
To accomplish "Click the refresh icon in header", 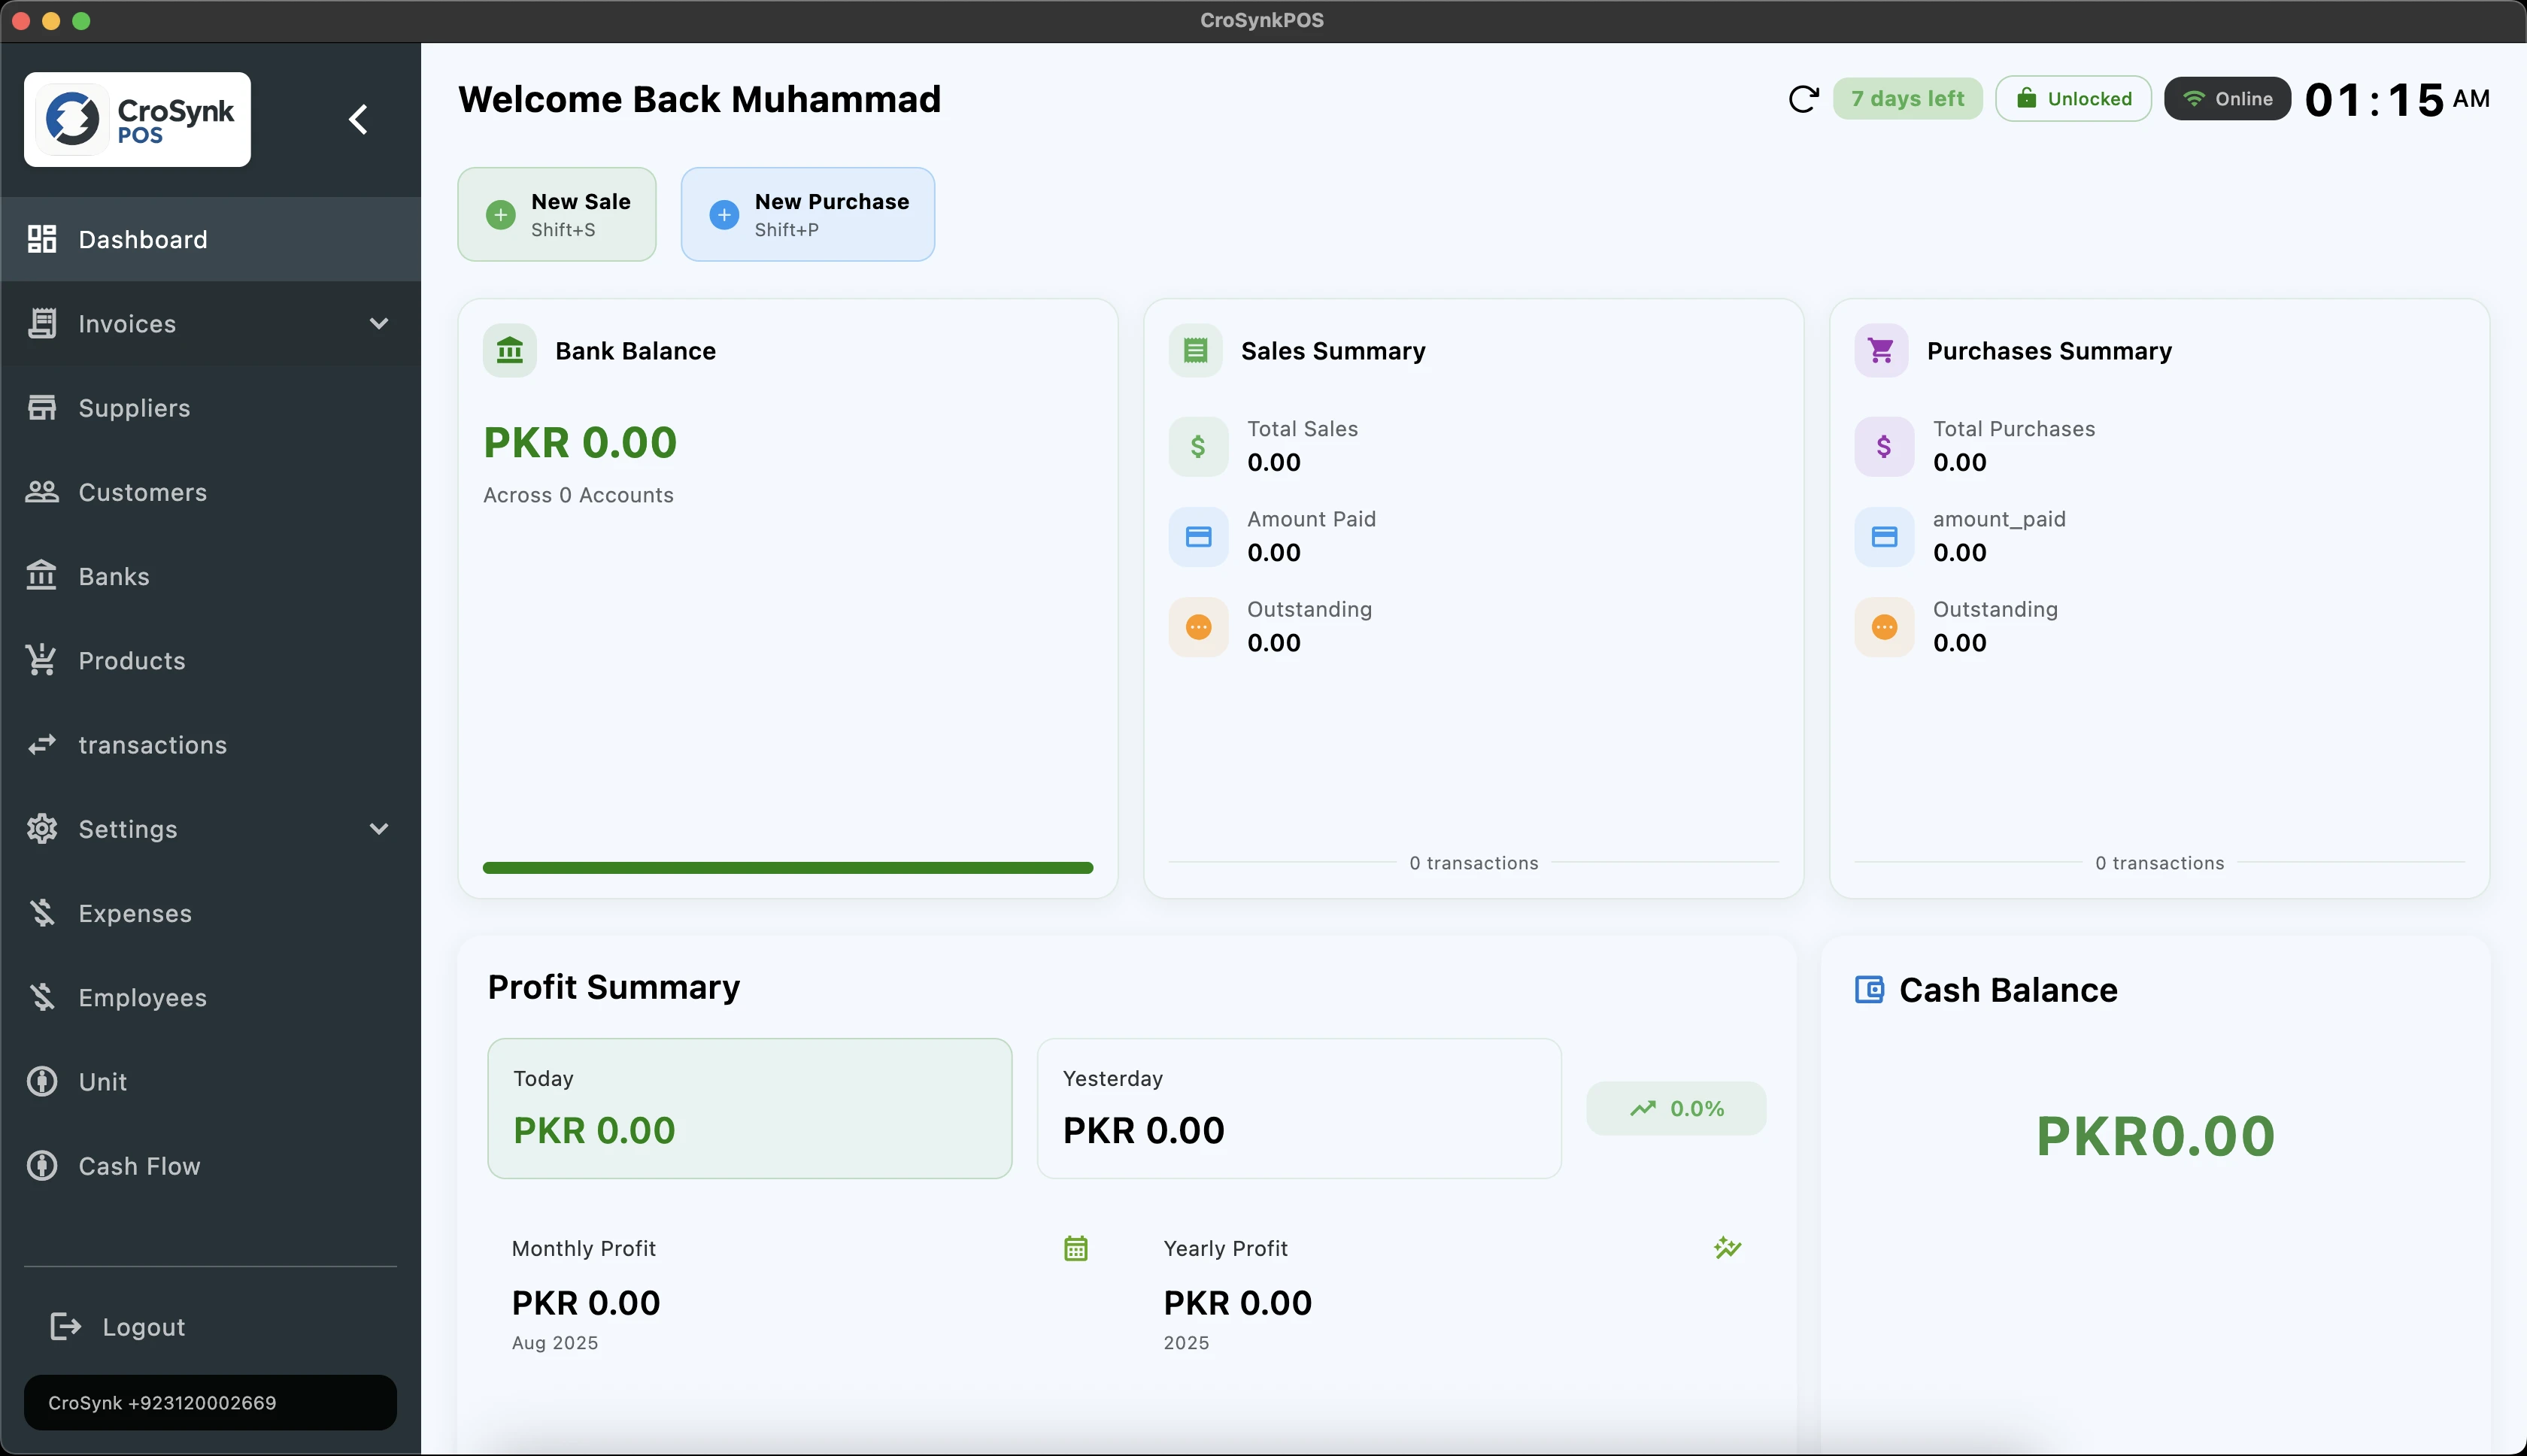I will [x=1802, y=99].
